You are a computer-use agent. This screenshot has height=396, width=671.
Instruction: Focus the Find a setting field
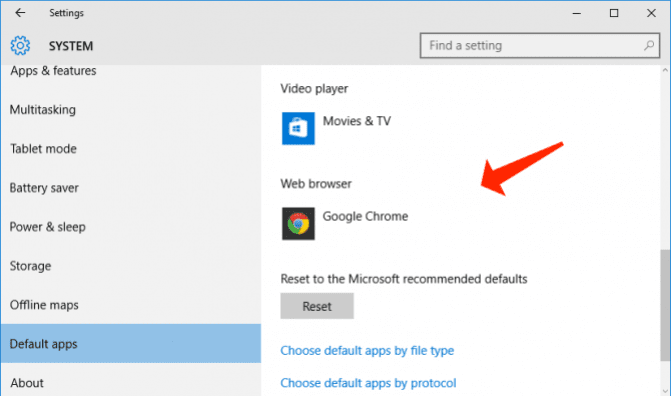(x=540, y=45)
